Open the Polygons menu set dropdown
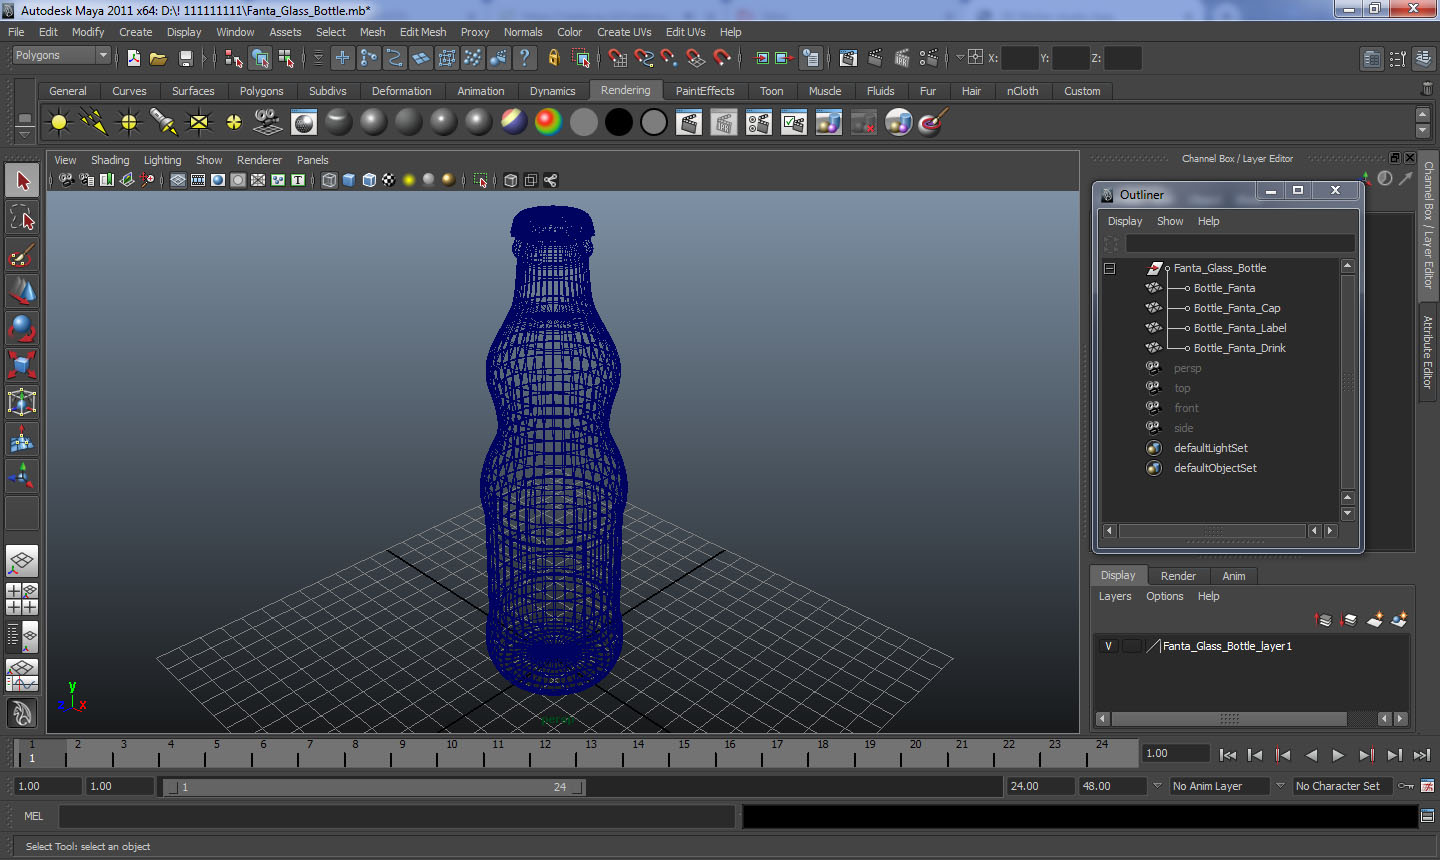Image resolution: width=1440 pixels, height=860 pixels. (x=61, y=56)
